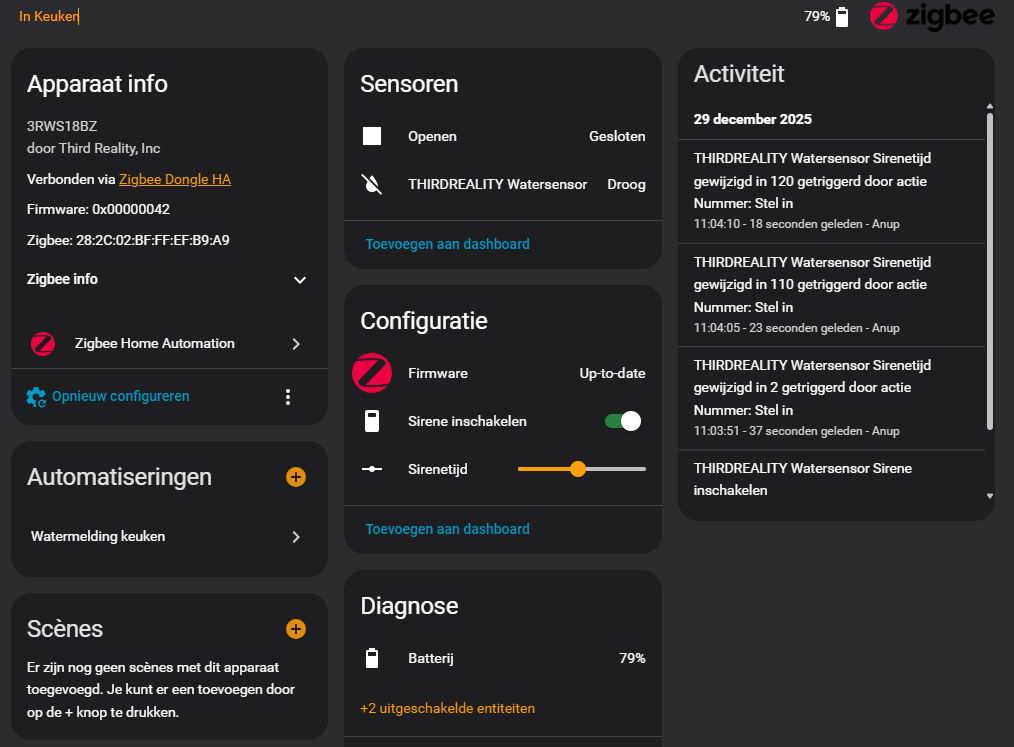
Task: Open the Zigbee Dongle HA link
Action: click(175, 180)
